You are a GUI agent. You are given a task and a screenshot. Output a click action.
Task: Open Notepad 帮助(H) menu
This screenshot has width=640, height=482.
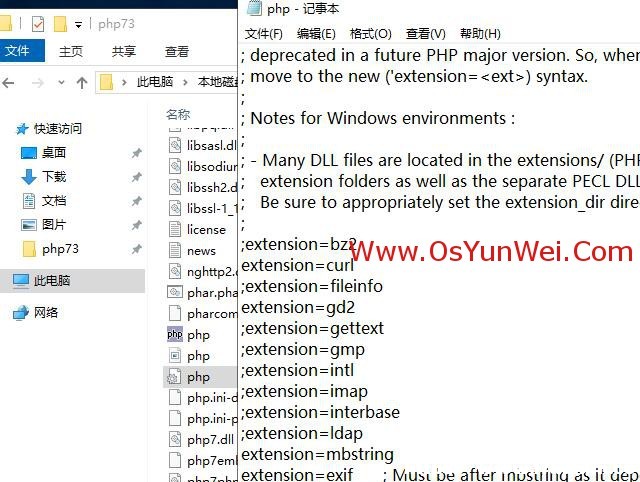pyautogui.click(x=480, y=33)
